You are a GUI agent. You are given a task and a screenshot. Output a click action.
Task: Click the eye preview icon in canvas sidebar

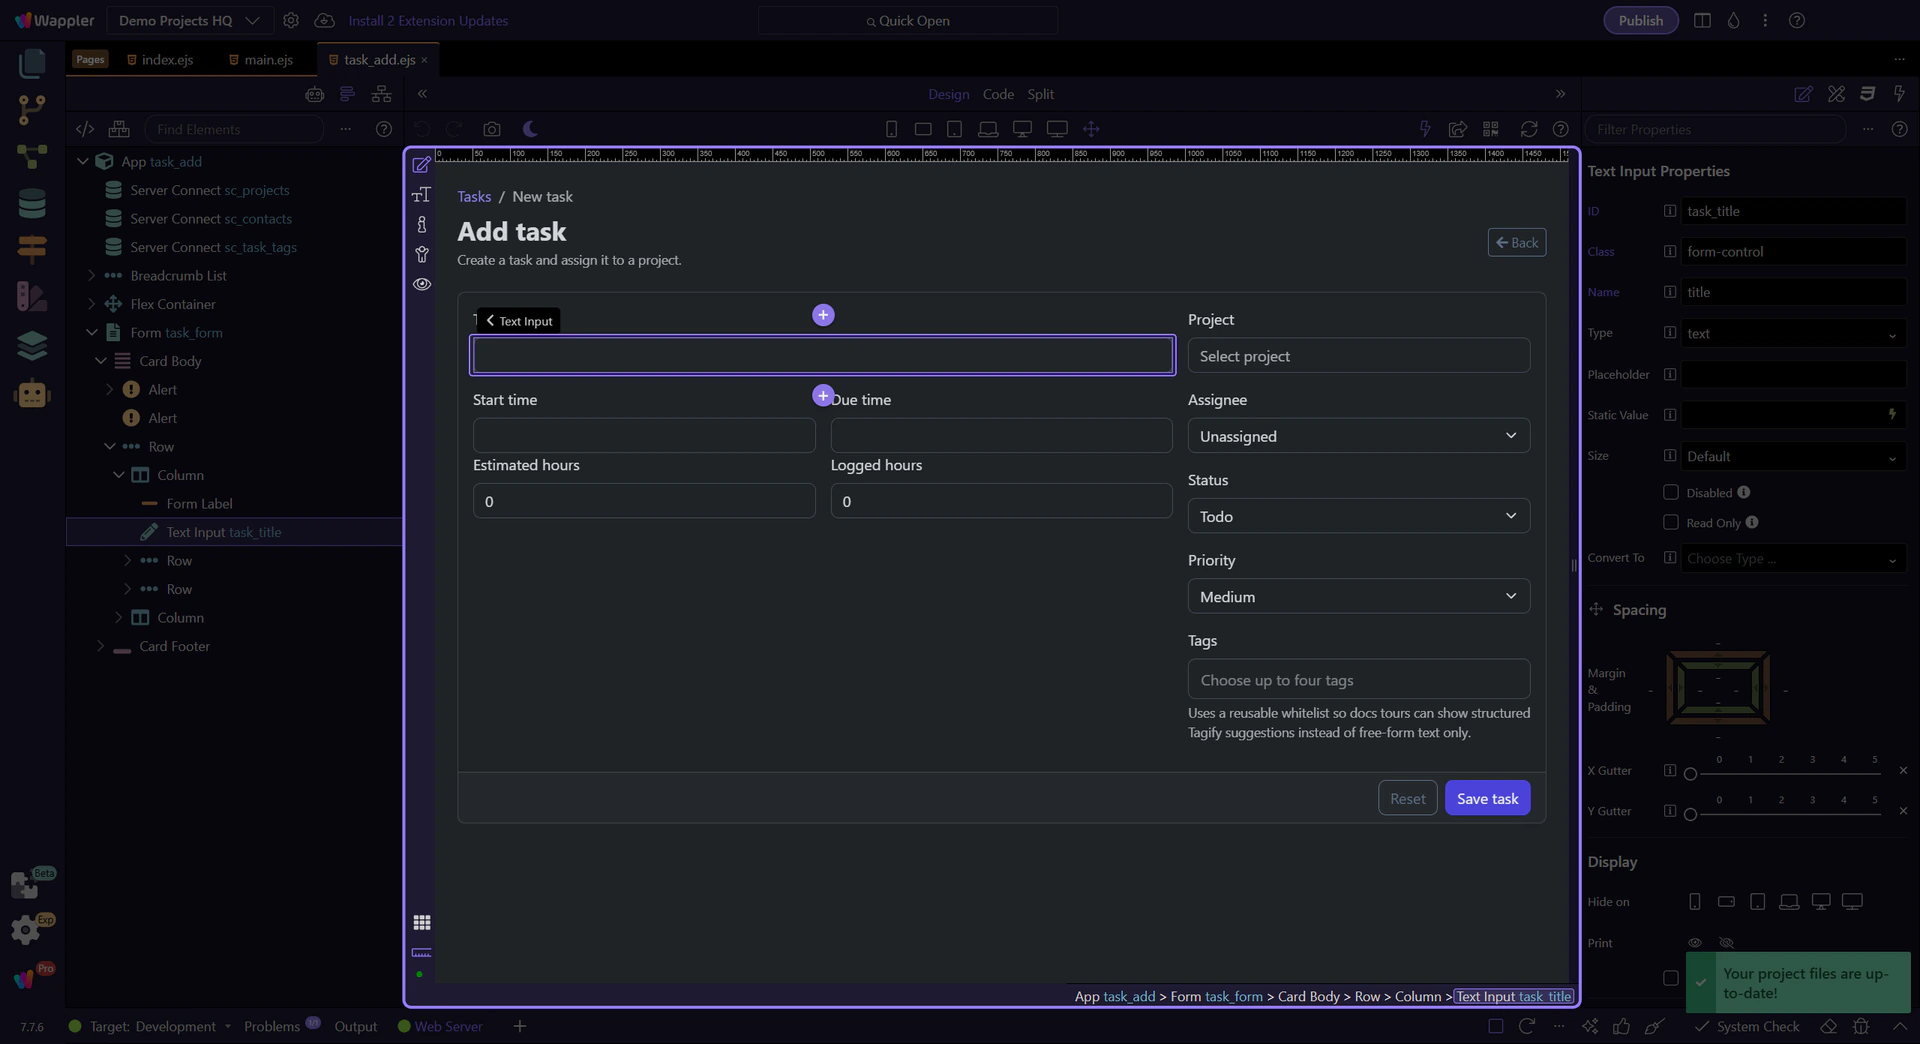[422, 284]
